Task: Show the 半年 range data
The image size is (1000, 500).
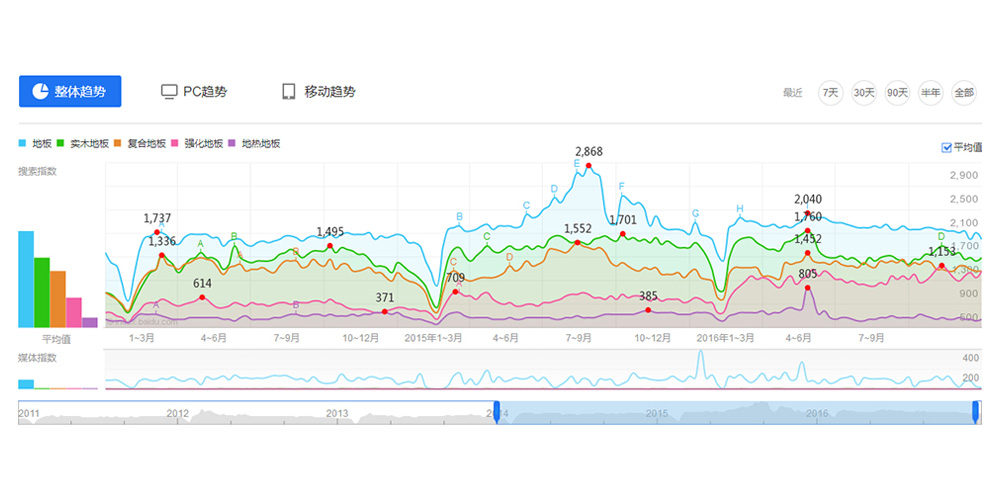Action: [x=931, y=92]
